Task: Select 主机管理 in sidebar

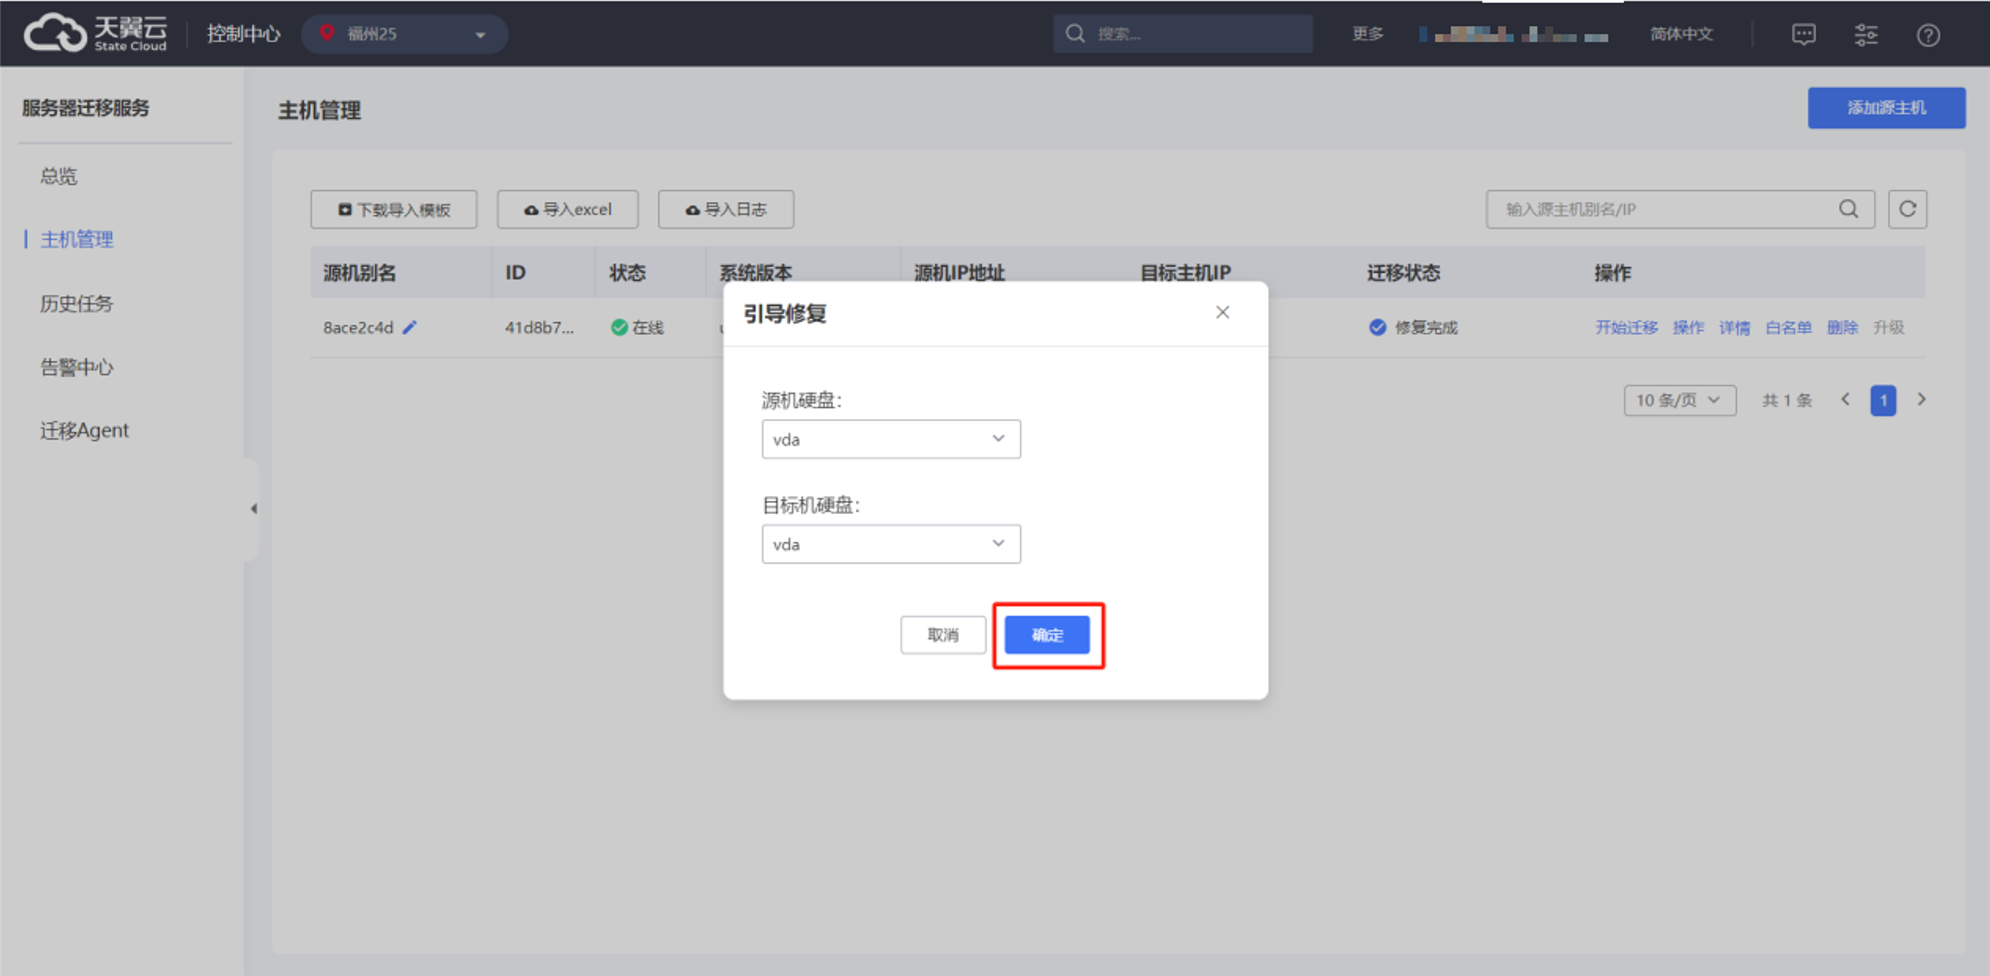Action: (x=77, y=239)
